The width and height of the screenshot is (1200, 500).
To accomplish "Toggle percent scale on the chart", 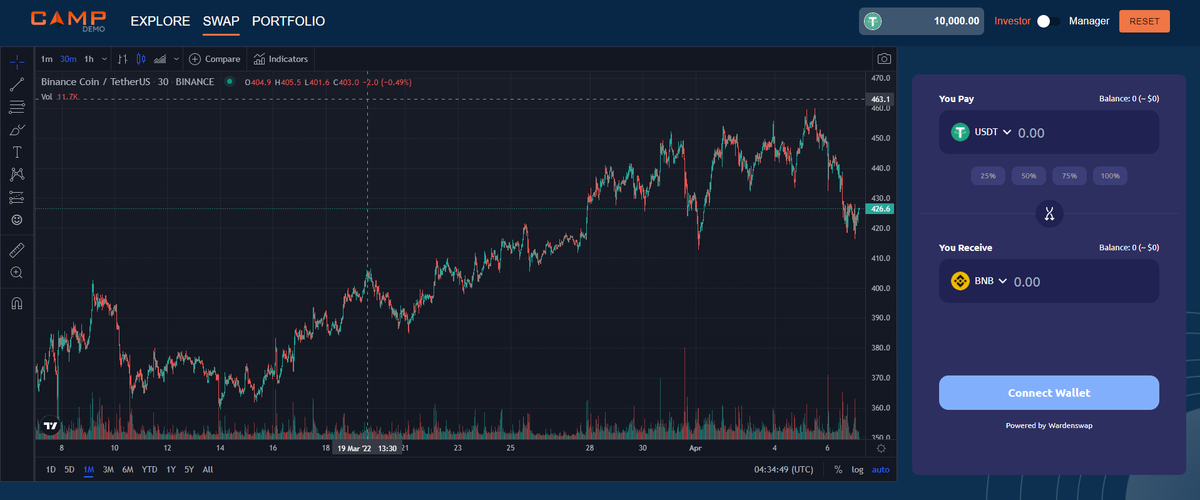I will (x=838, y=469).
